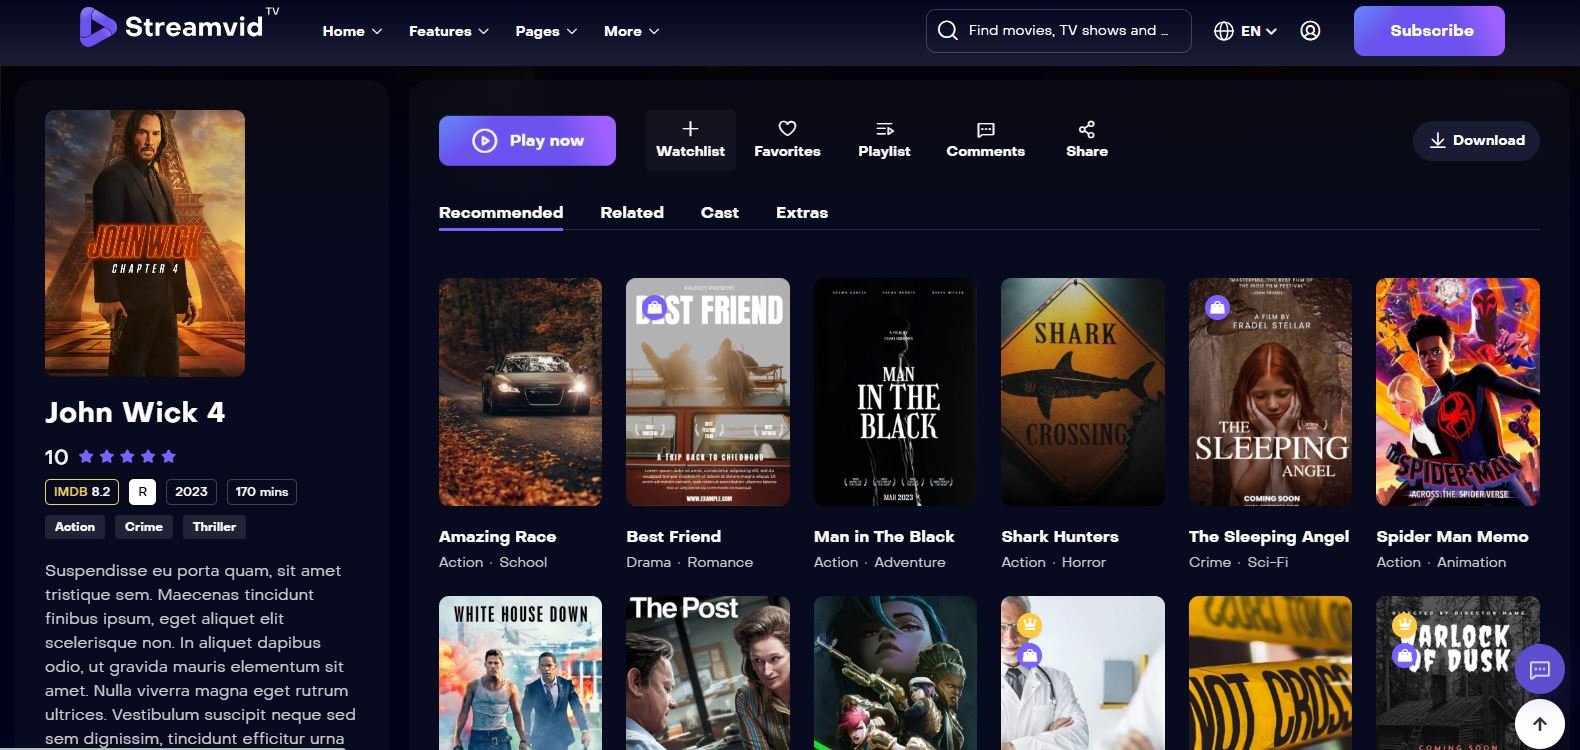The height and width of the screenshot is (750, 1580).
Task: Open The Sleeping Angel title link
Action: 1269,537
